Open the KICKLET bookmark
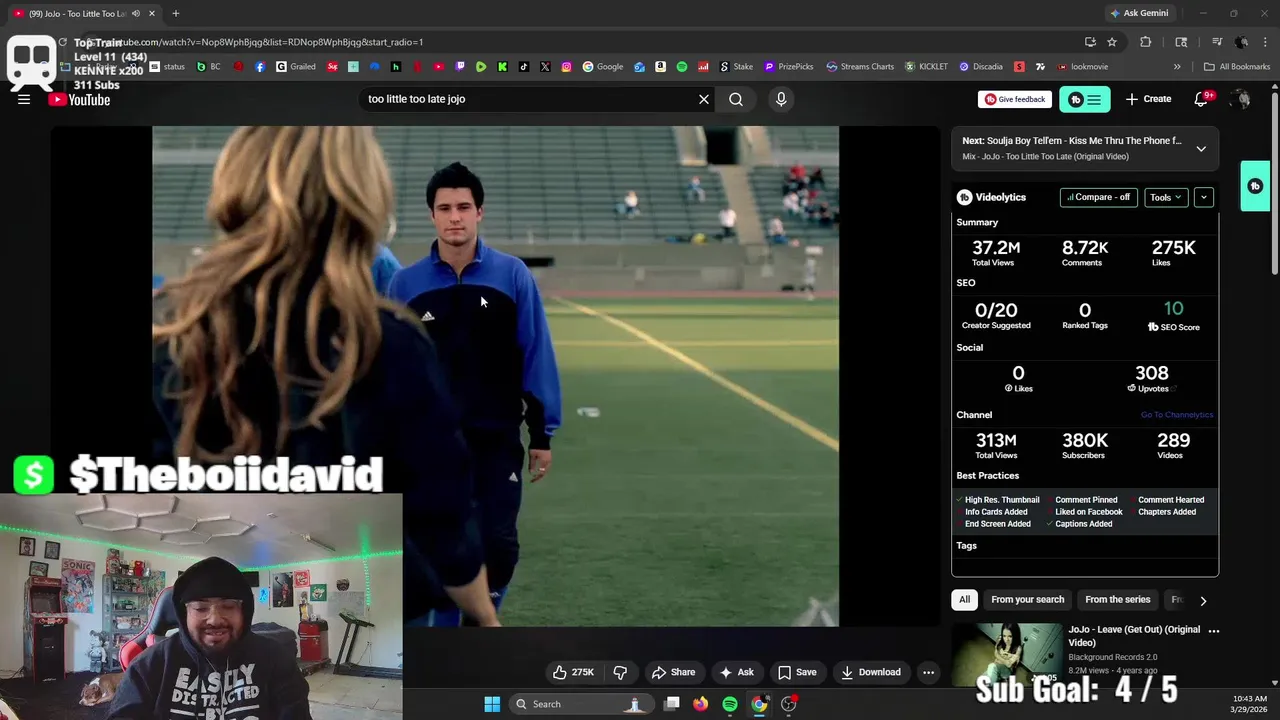Viewport: 1280px width, 720px height. pyautogui.click(x=926, y=67)
